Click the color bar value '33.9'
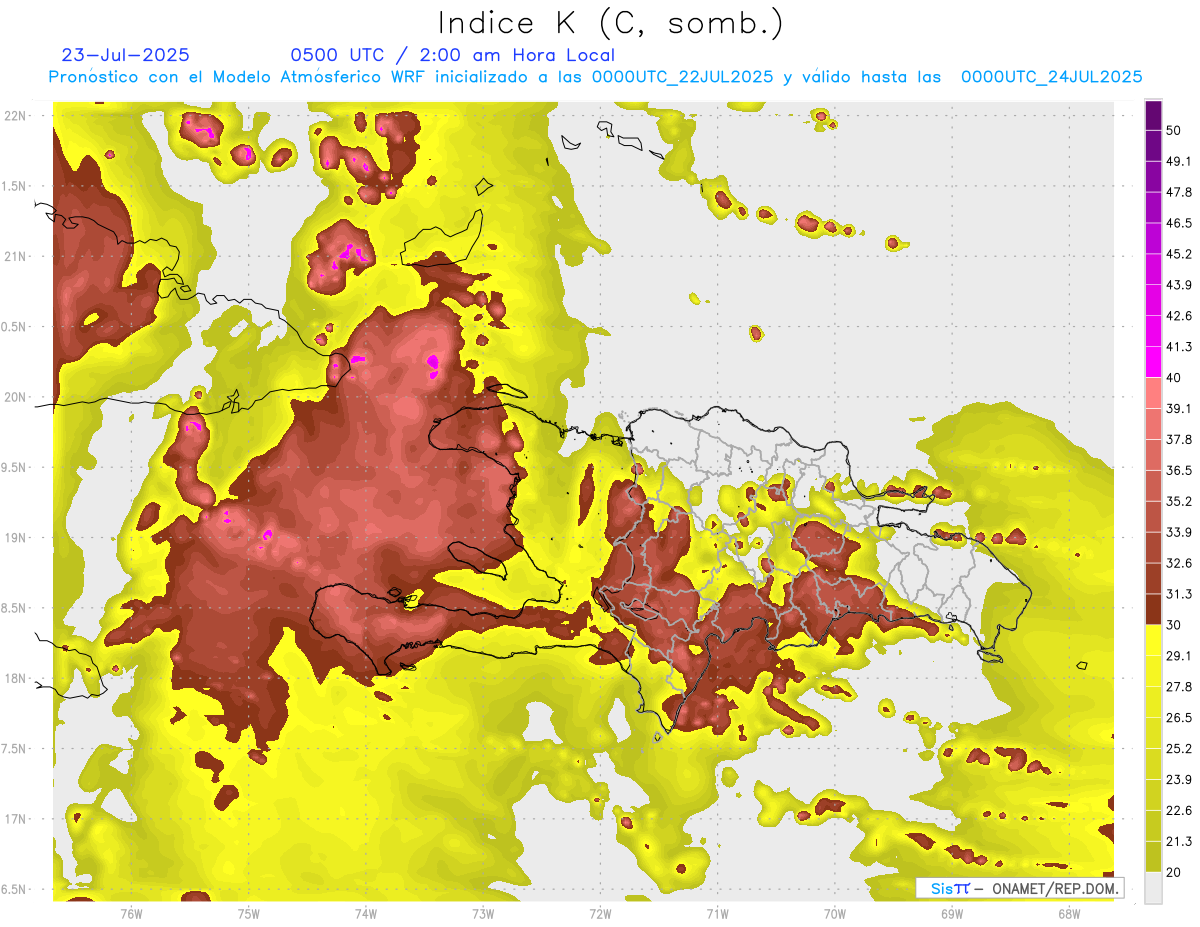This screenshot has height=927, width=1200. [x=1179, y=532]
